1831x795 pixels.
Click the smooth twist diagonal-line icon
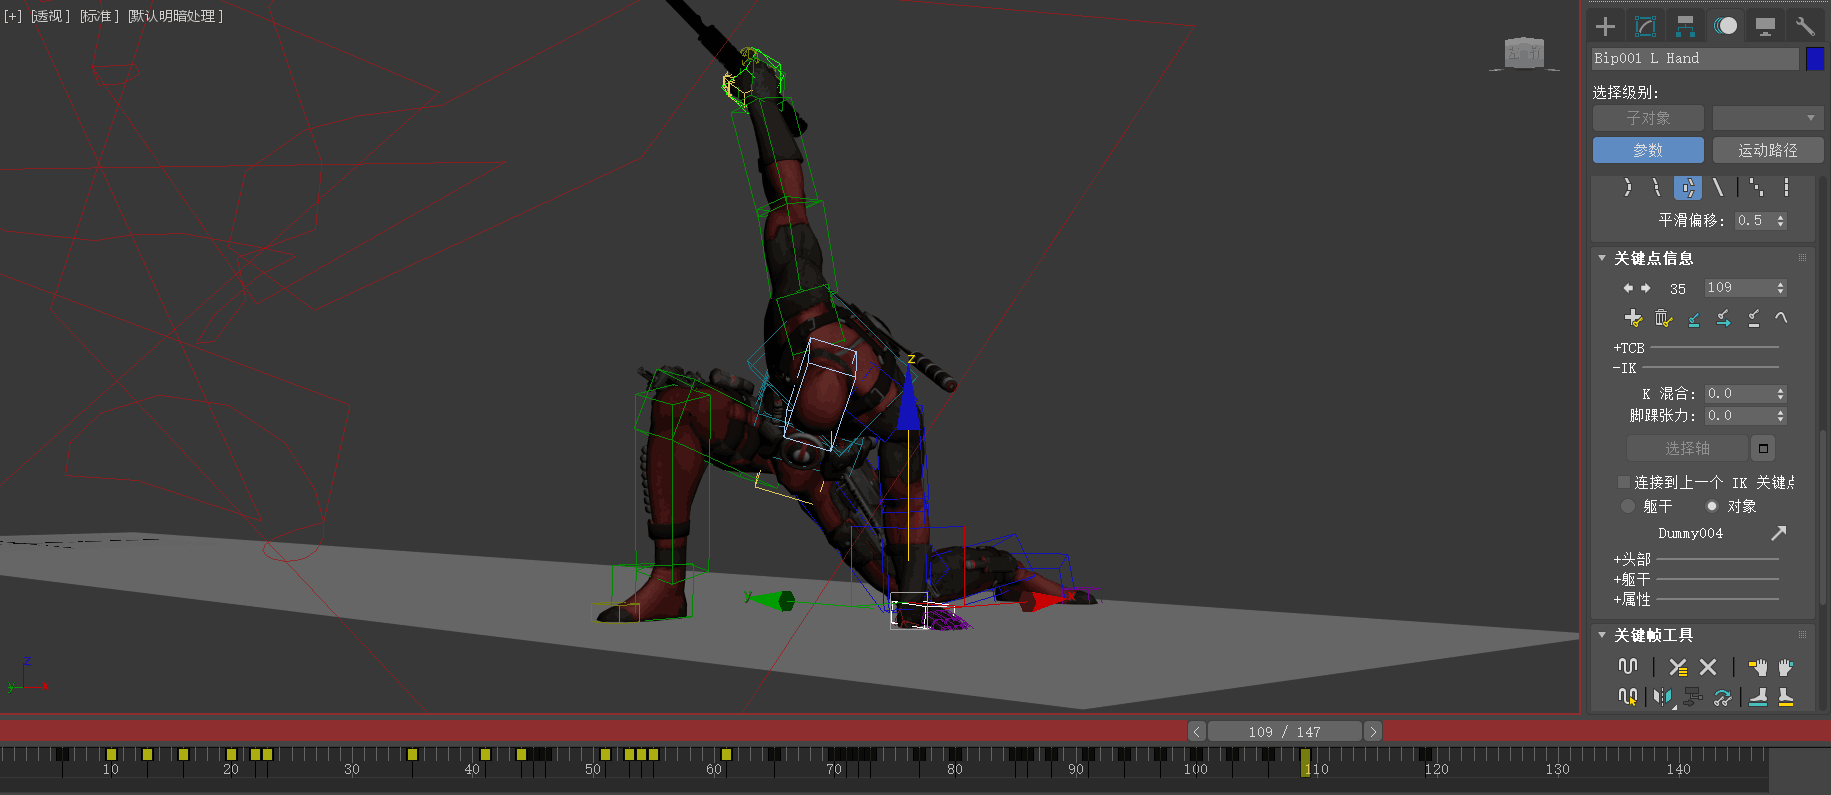tap(1718, 187)
